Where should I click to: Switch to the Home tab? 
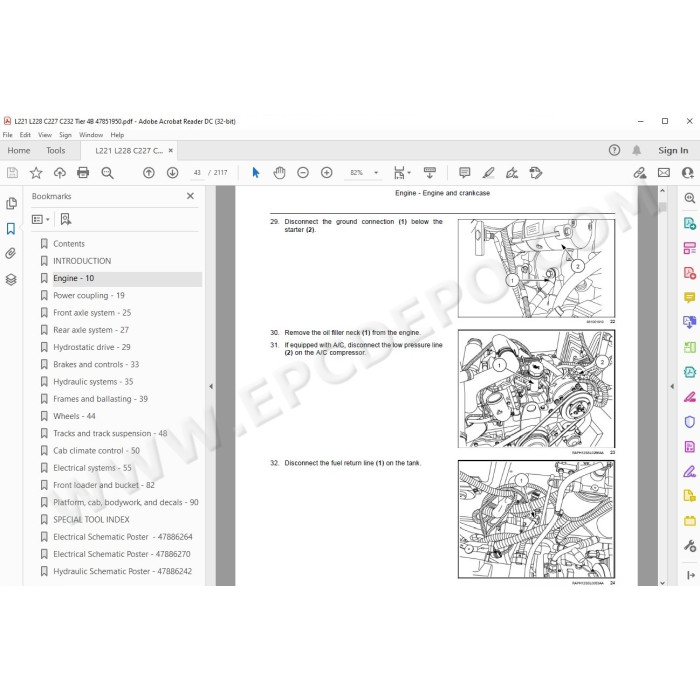(19, 150)
